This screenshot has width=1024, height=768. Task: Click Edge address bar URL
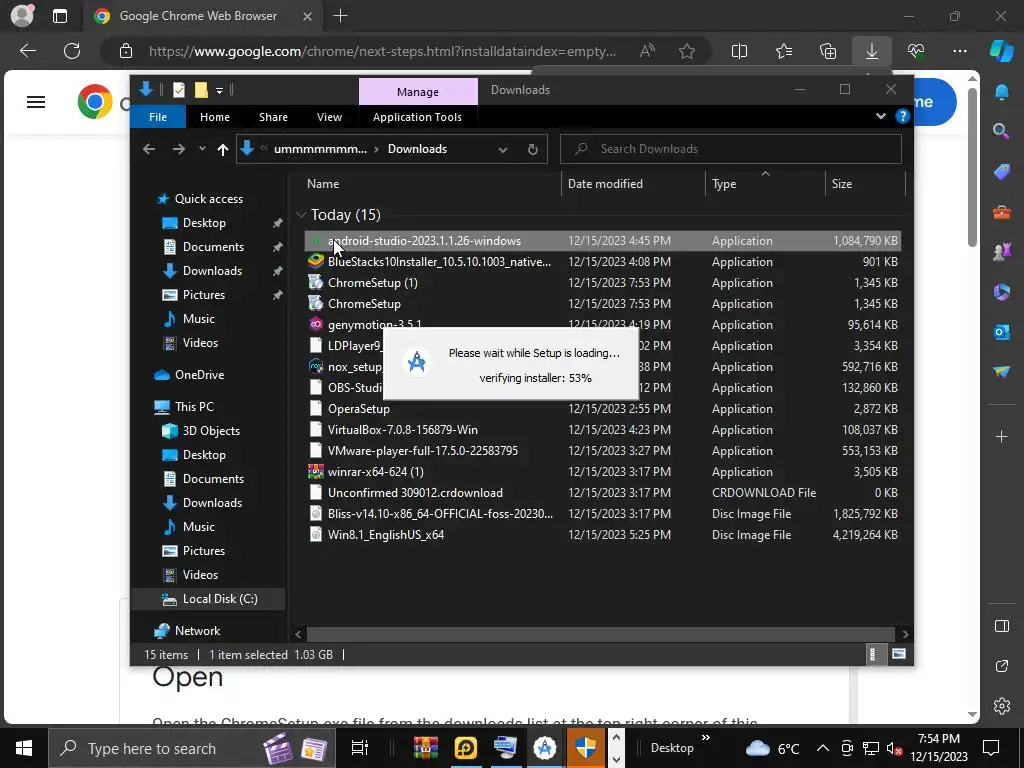pyautogui.click(x=382, y=51)
